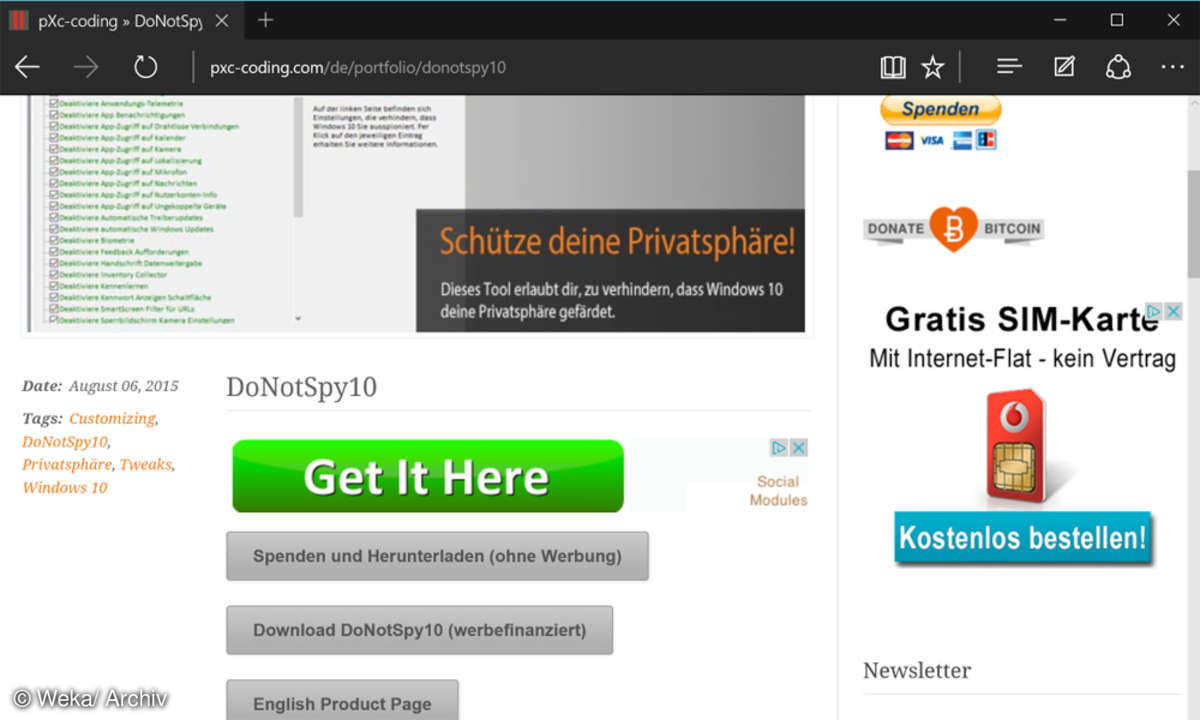This screenshot has width=1200, height=720.
Task: Click the Share icon in toolbar
Action: coord(1118,67)
